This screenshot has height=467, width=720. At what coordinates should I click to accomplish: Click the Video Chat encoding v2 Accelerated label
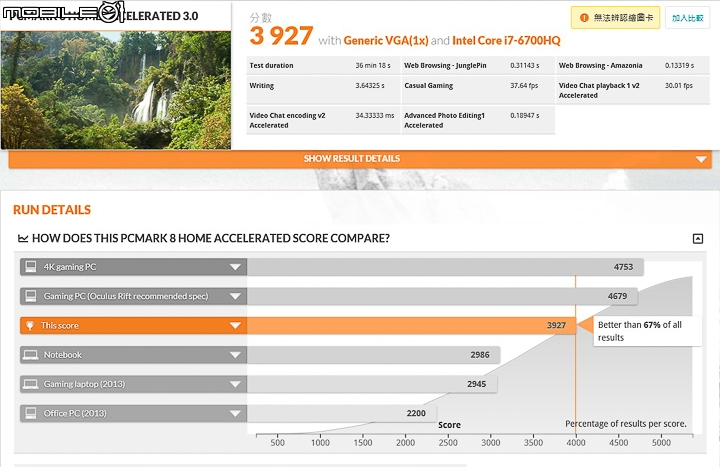coord(287,120)
